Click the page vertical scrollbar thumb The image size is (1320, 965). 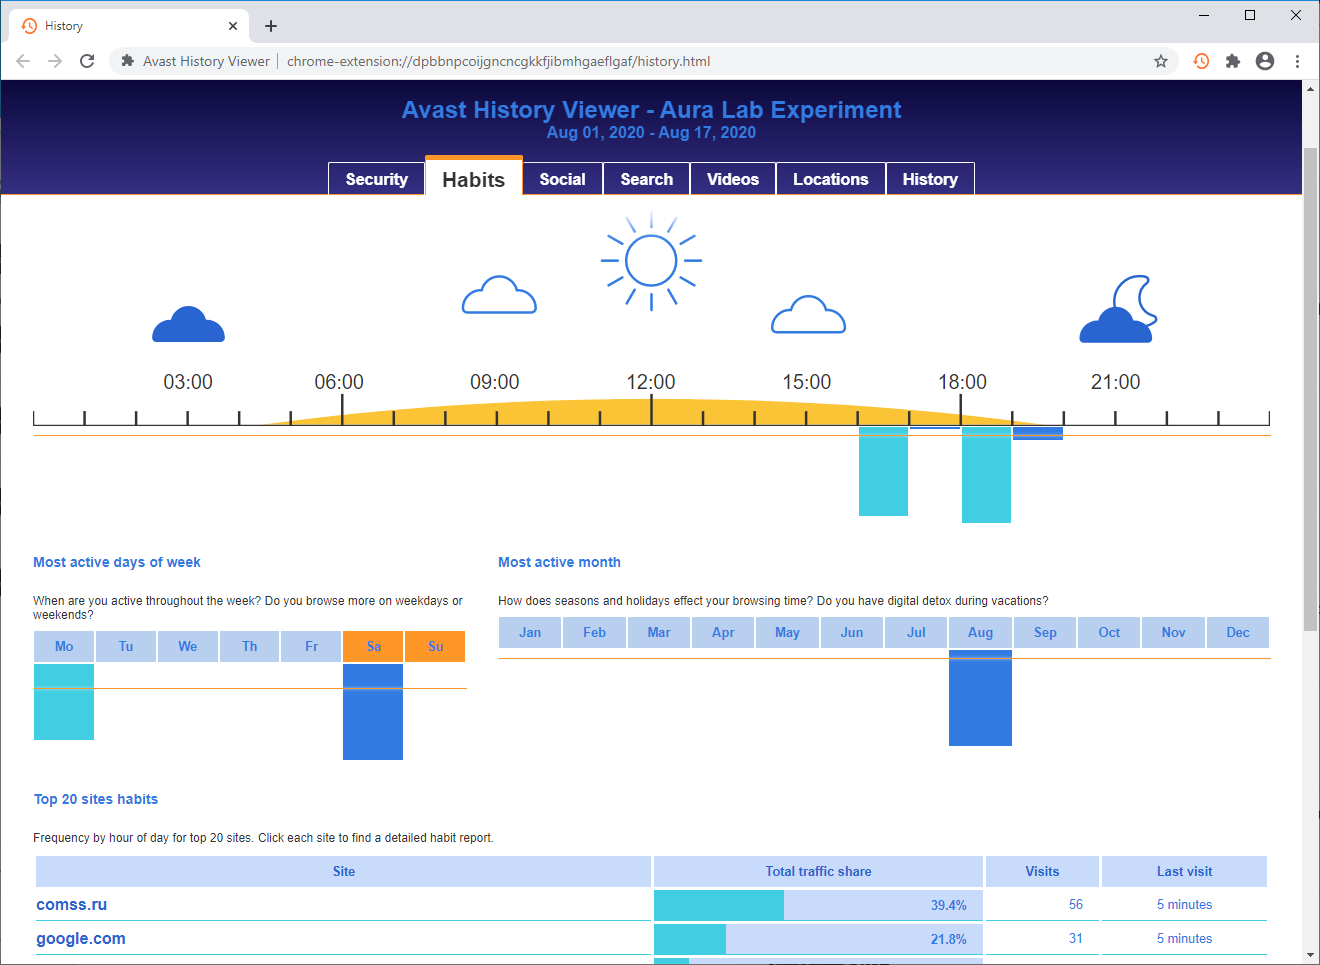[x=1310, y=390]
